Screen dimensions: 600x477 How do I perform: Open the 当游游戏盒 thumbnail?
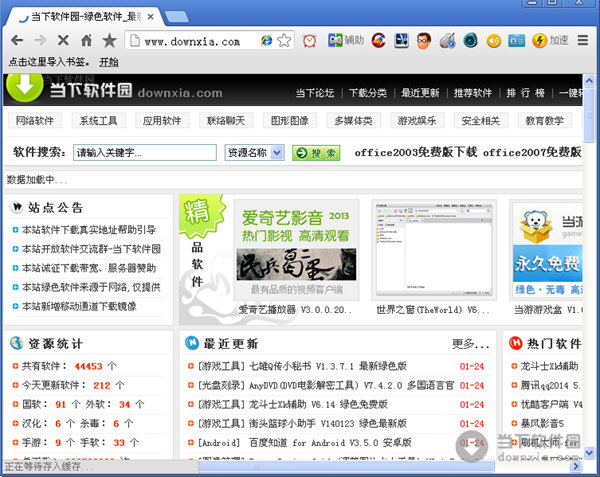(547, 250)
